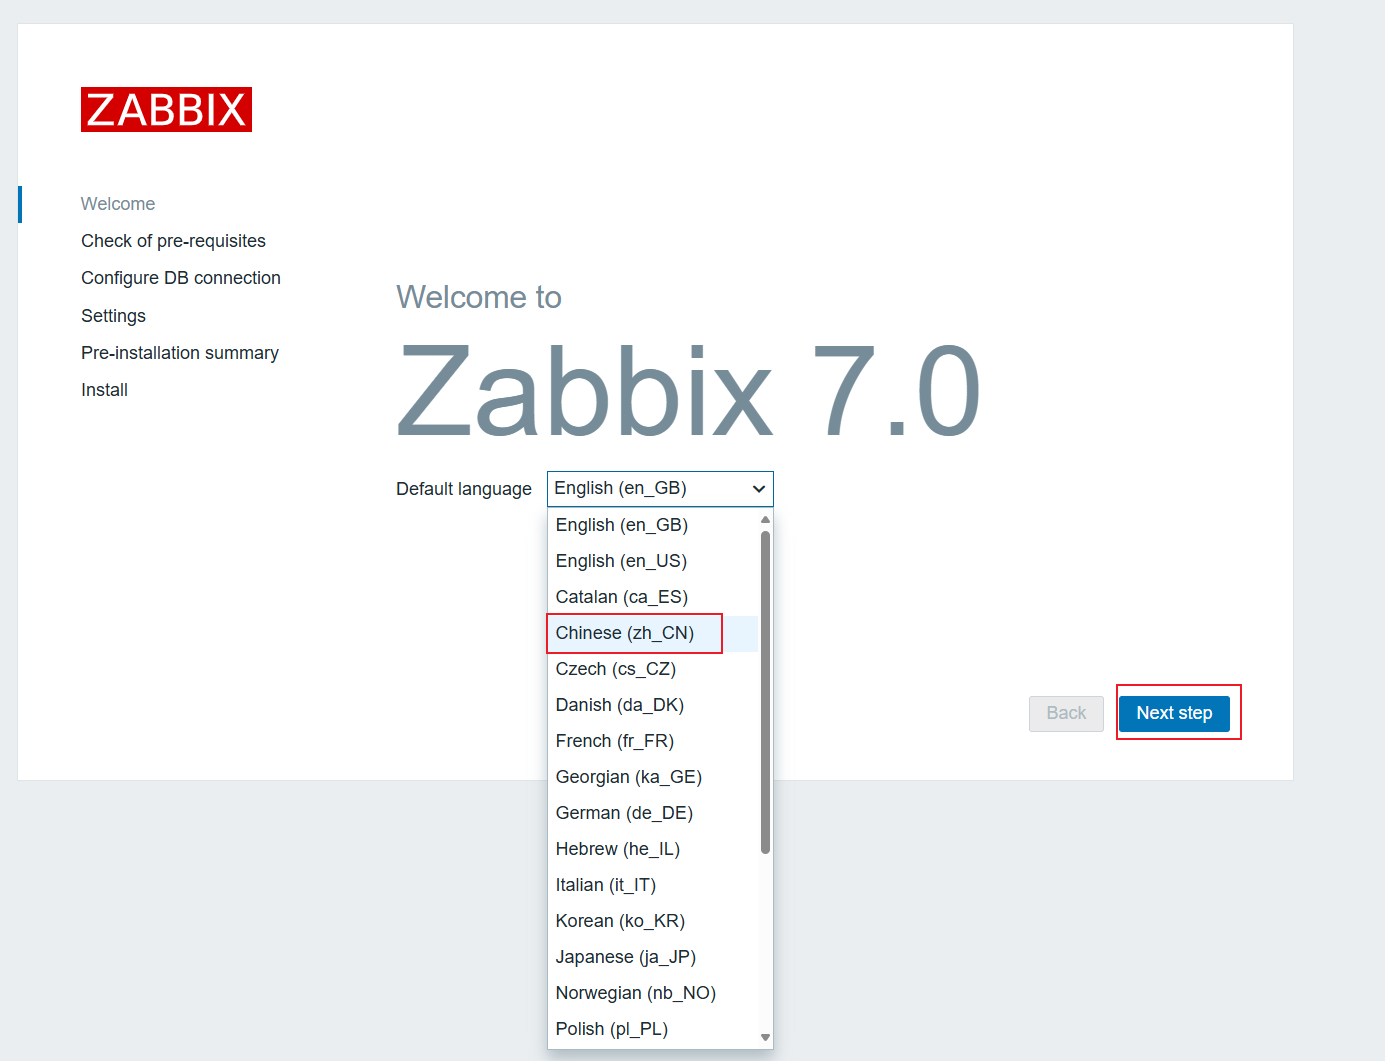Screen dimensions: 1385x1061
Task: Select Georgian (ka_GE) language option
Action: pyautogui.click(x=652, y=777)
